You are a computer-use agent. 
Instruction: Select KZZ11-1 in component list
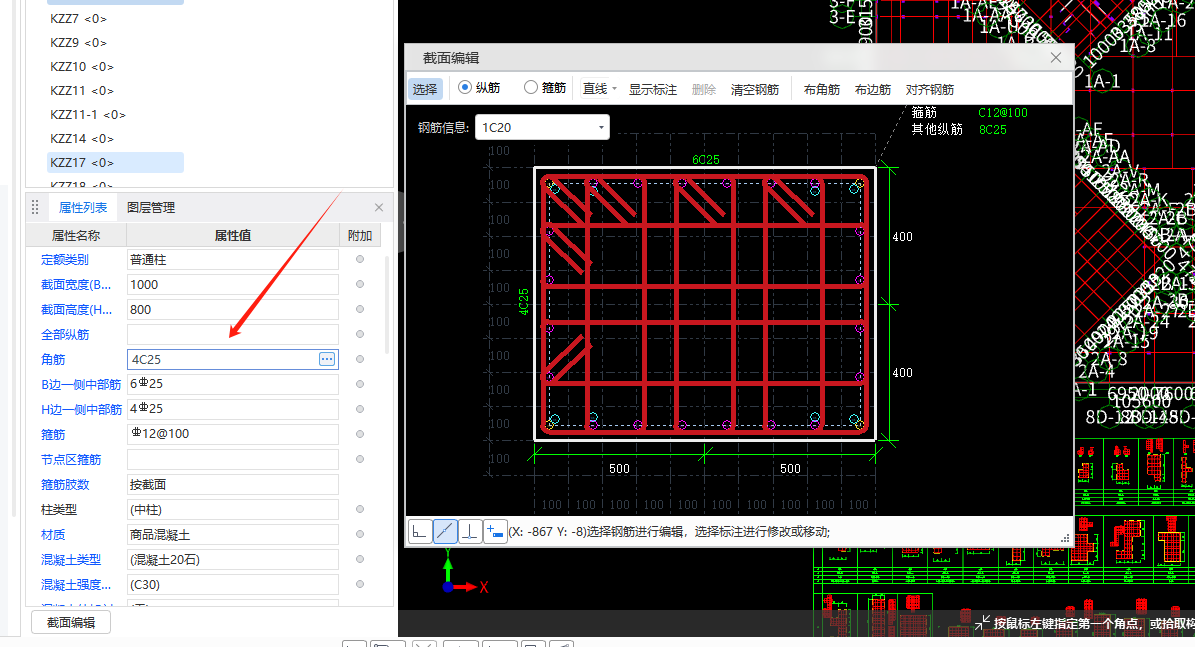(x=88, y=114)
